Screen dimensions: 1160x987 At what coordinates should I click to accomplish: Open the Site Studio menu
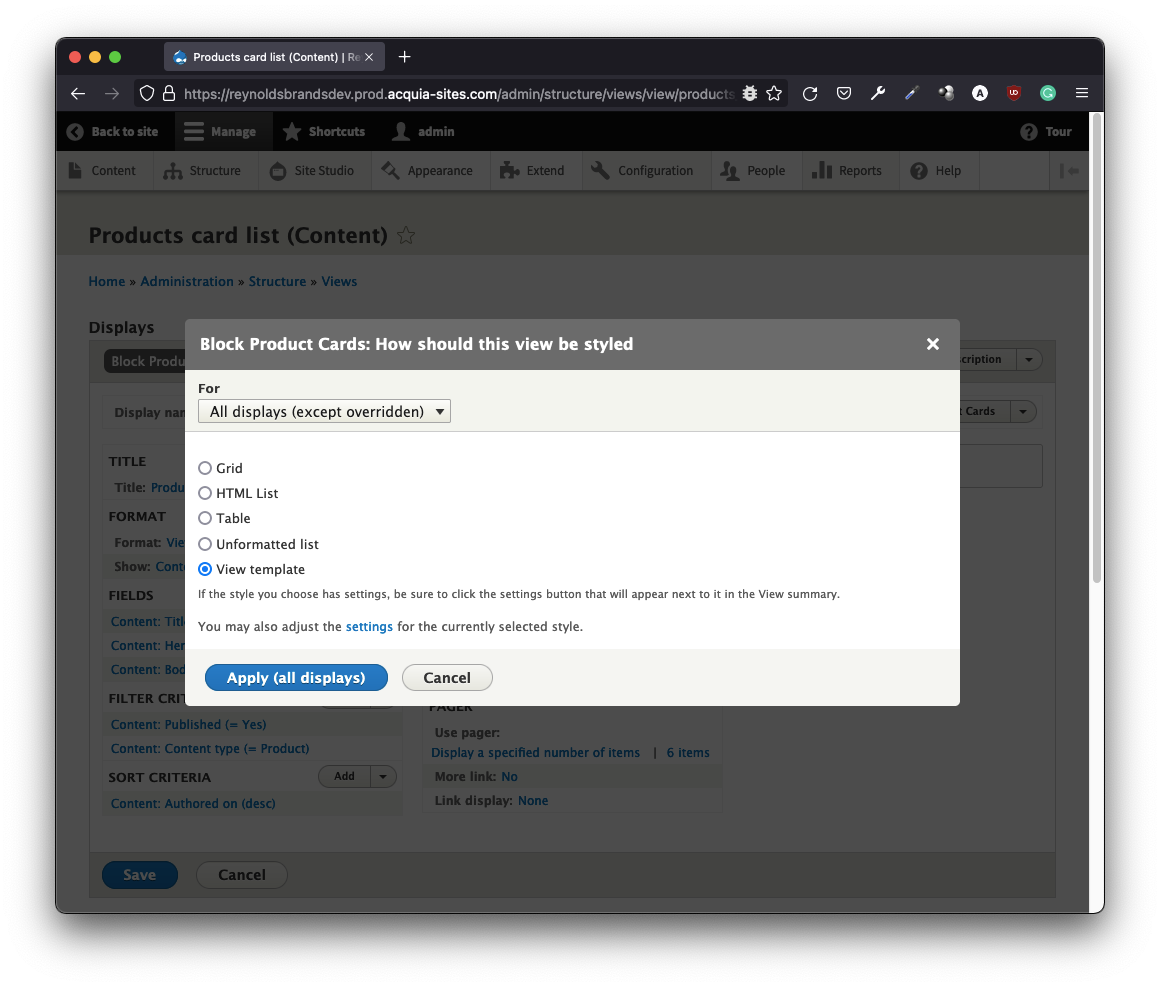312,171
